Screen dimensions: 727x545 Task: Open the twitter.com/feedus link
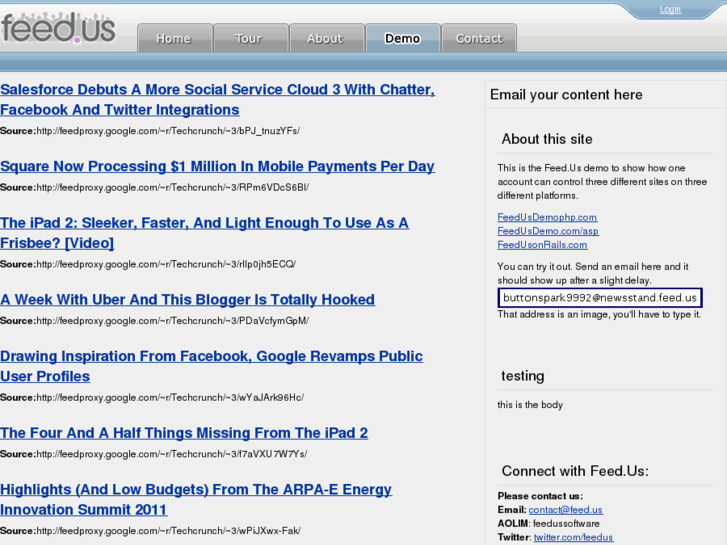573,537
